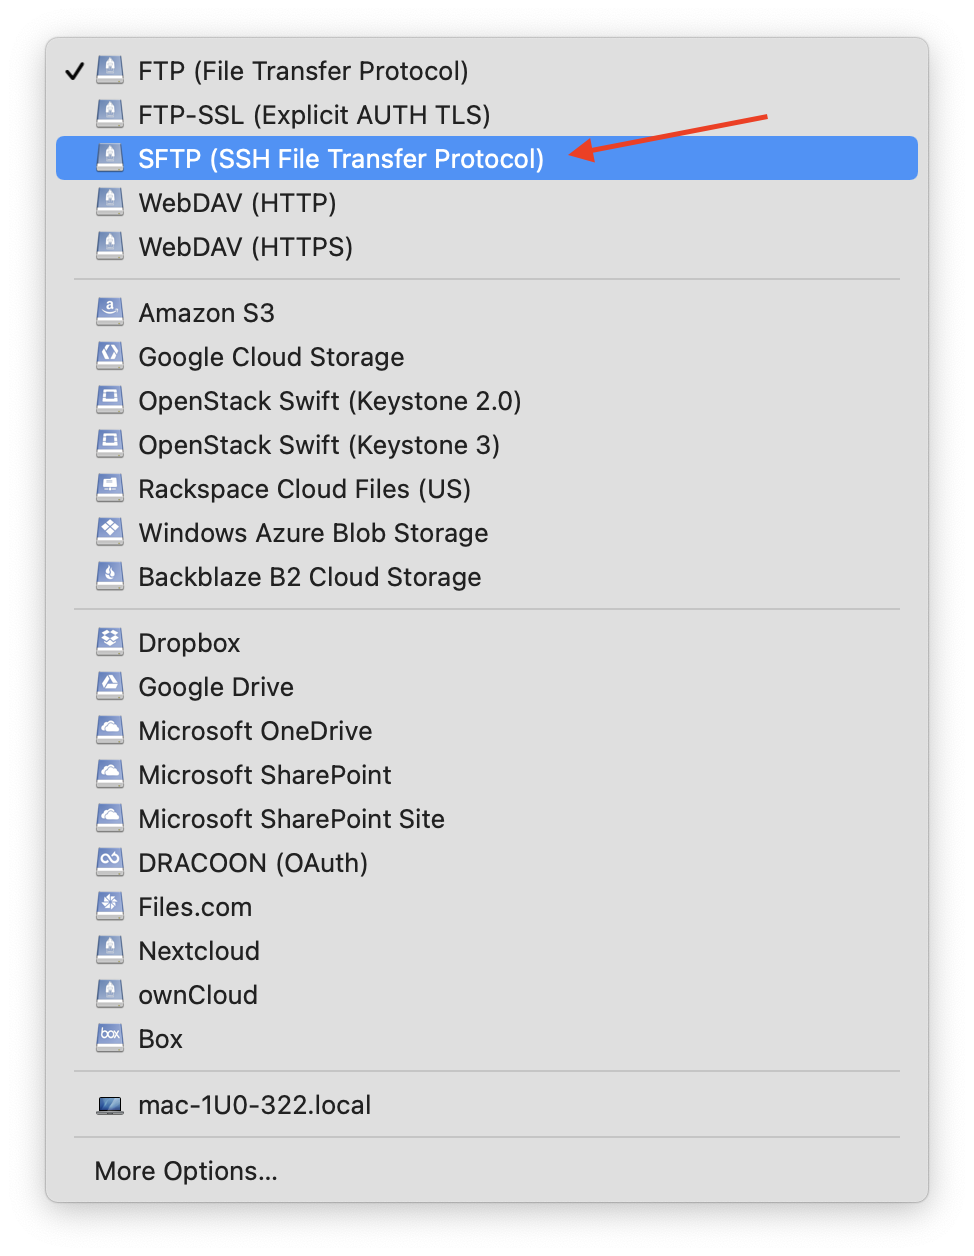Click the ownCloud drive icon
Viewport: 974px width, 1256px height.
click(110, 994)
